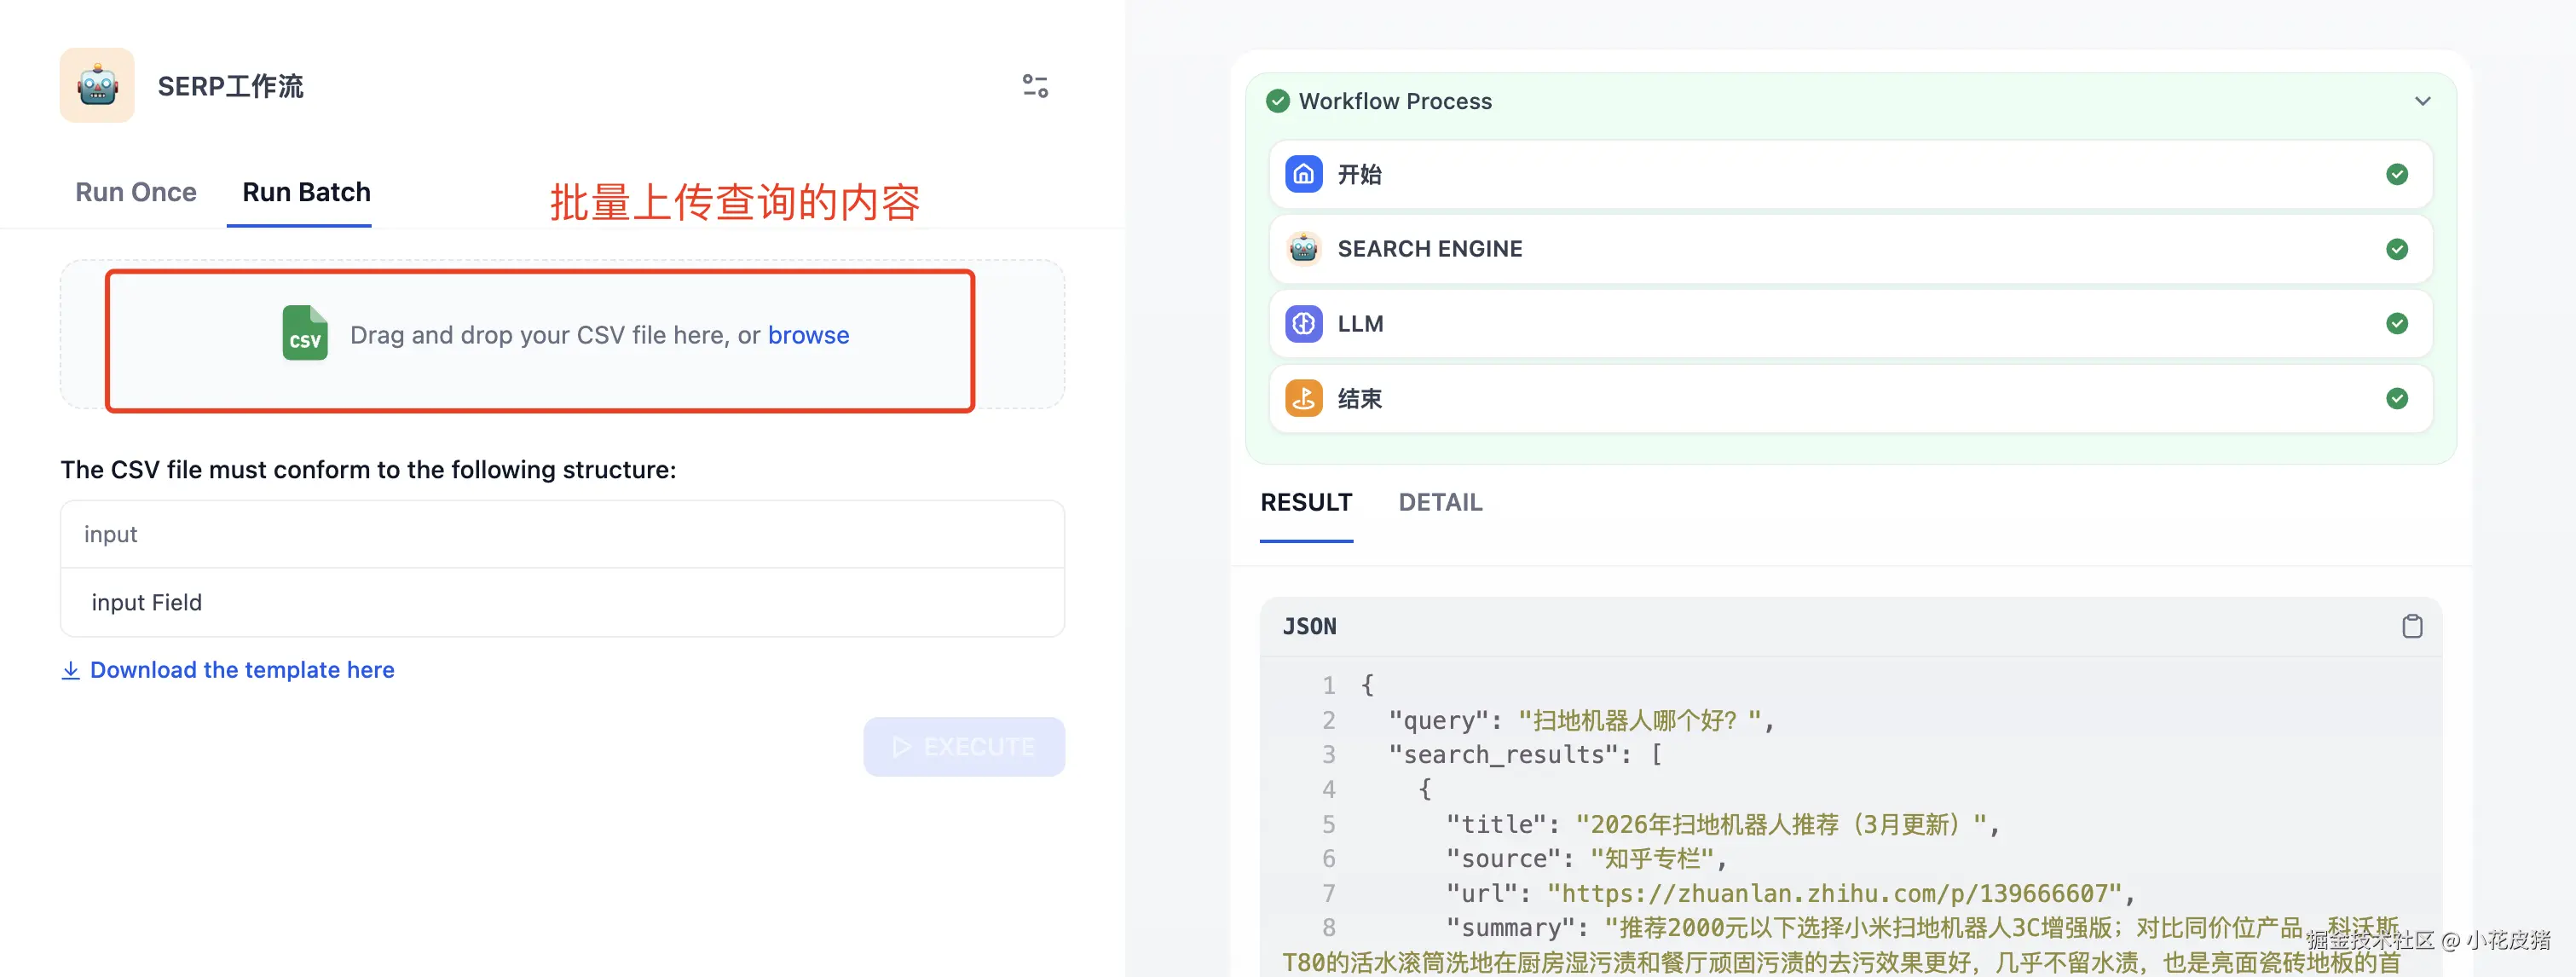
Task: Click the SEARCH ENGINE robot node icon
Action: click(1303, 249)
